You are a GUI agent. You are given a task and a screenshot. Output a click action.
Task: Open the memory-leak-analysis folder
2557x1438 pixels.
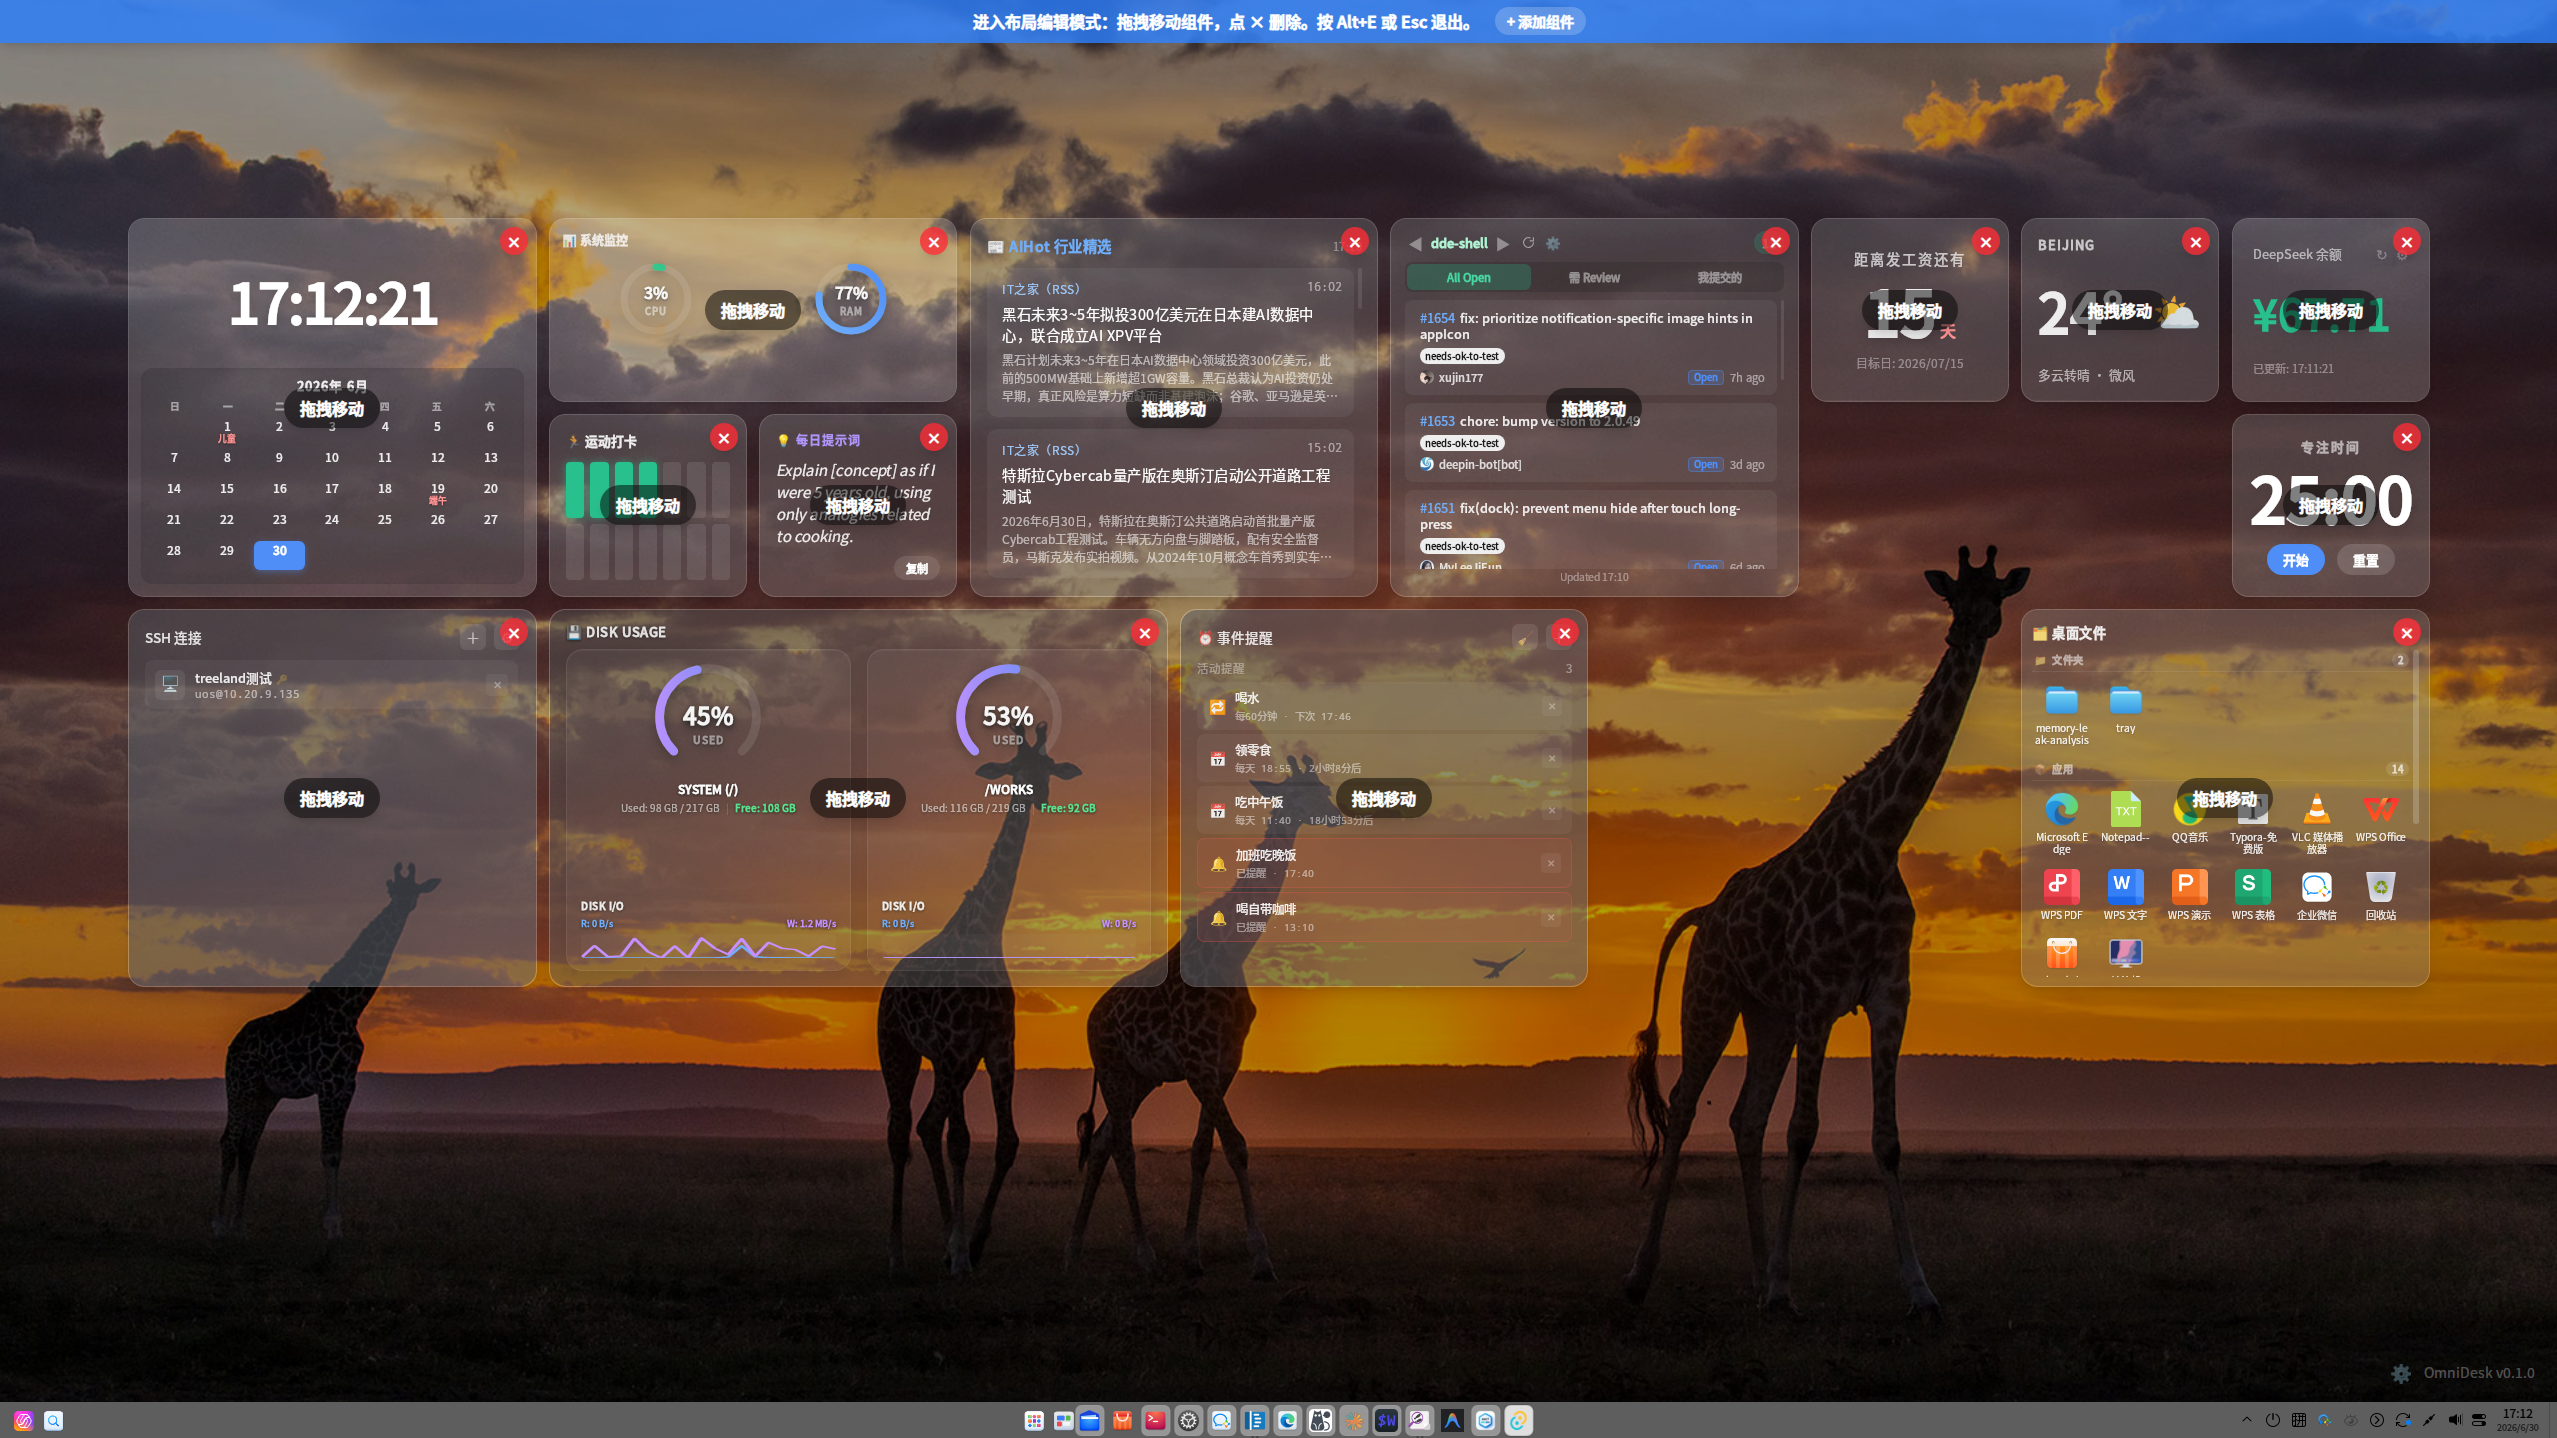tap(2061, 699)
